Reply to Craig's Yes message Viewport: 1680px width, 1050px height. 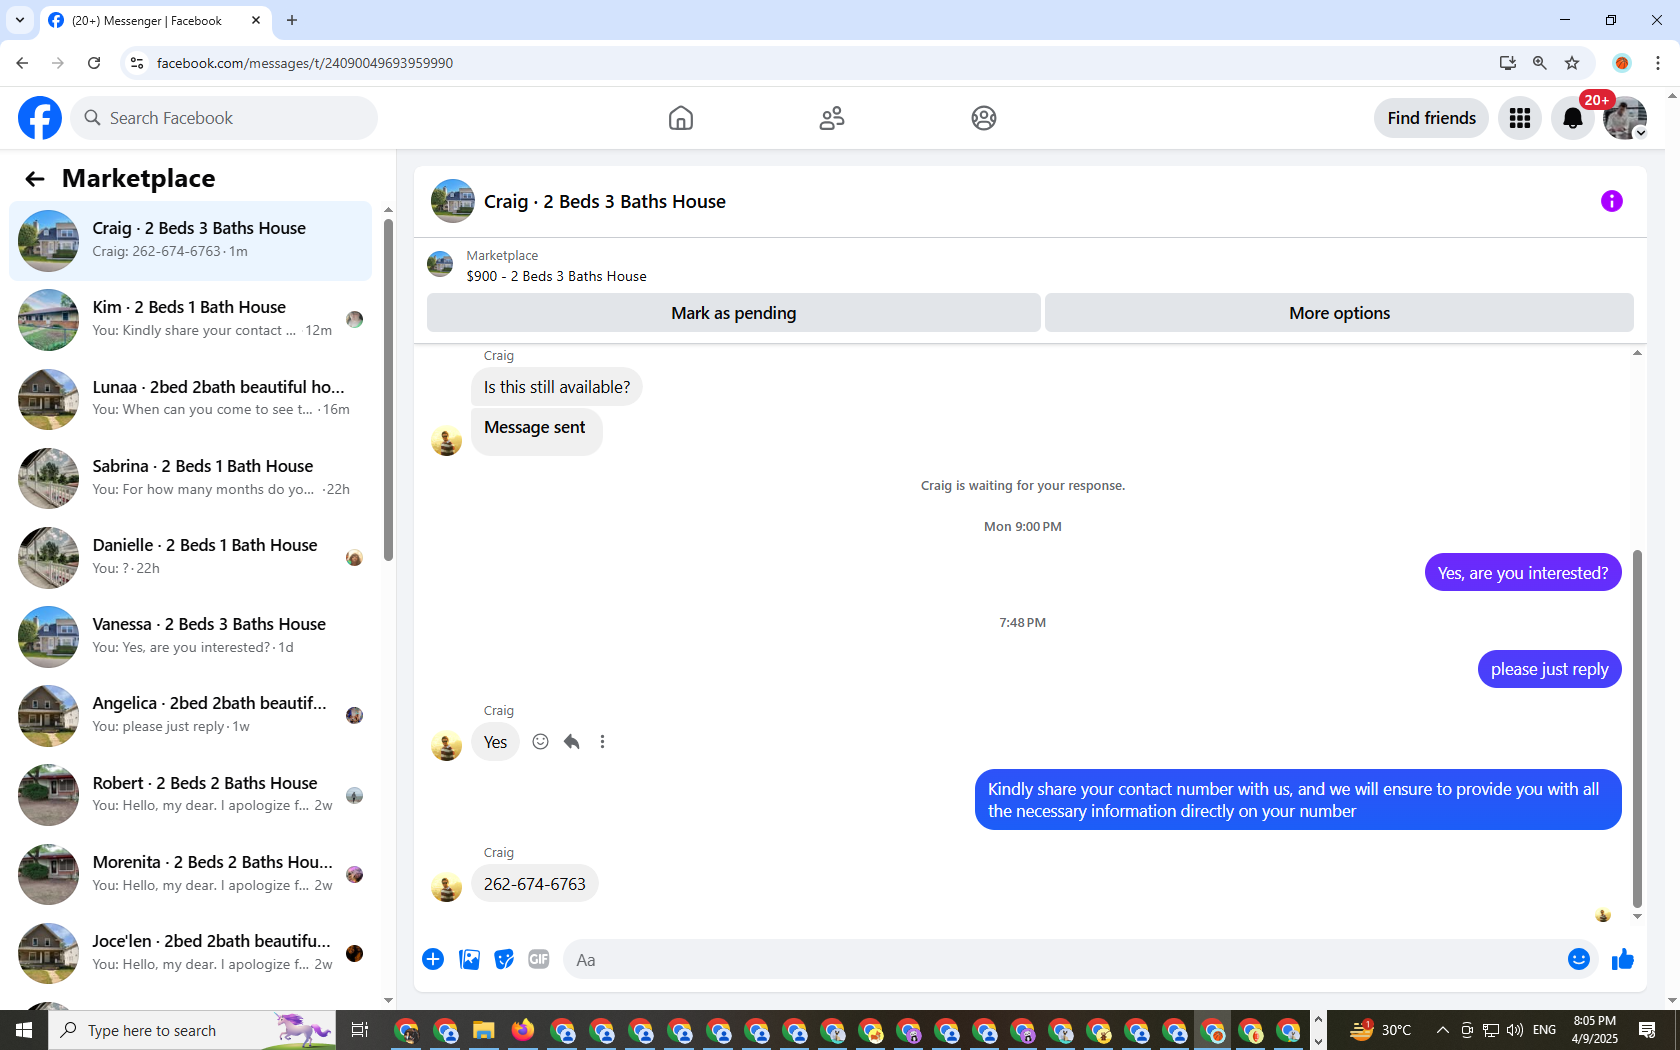[x=572, y=742]
